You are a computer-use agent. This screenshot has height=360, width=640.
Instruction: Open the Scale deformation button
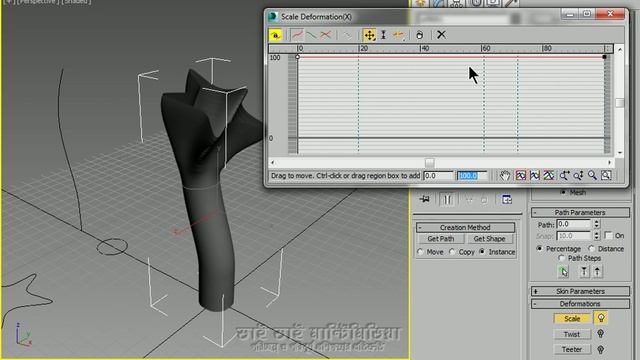pos(572,318)
